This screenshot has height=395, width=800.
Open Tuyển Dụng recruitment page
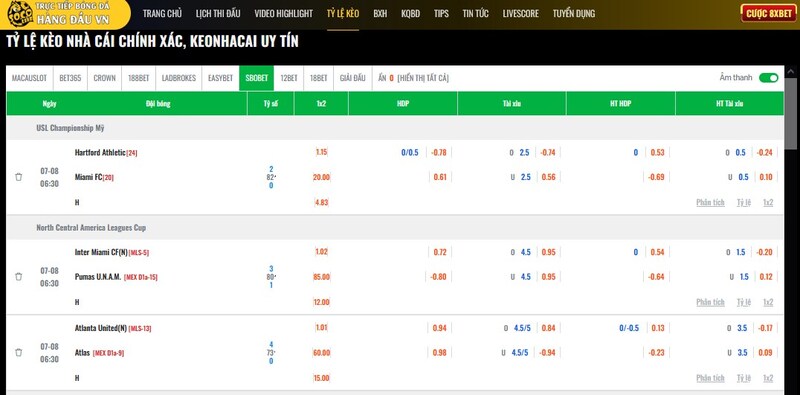tap(573, 14)
